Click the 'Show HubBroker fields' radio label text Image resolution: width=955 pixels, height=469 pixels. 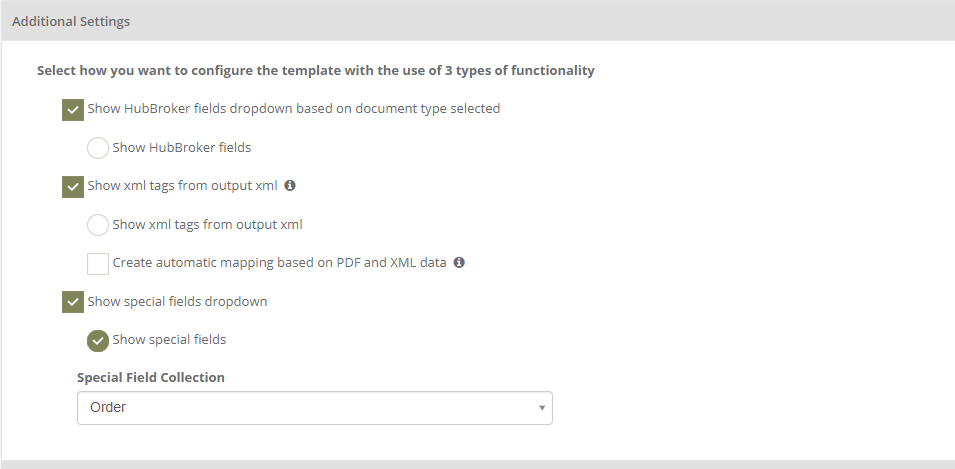pos(181,147)
